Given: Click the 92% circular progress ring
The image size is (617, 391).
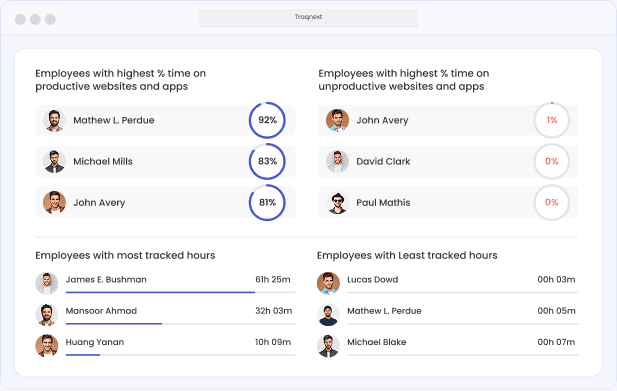Looking at the screenshot, I should coord(267,120).
